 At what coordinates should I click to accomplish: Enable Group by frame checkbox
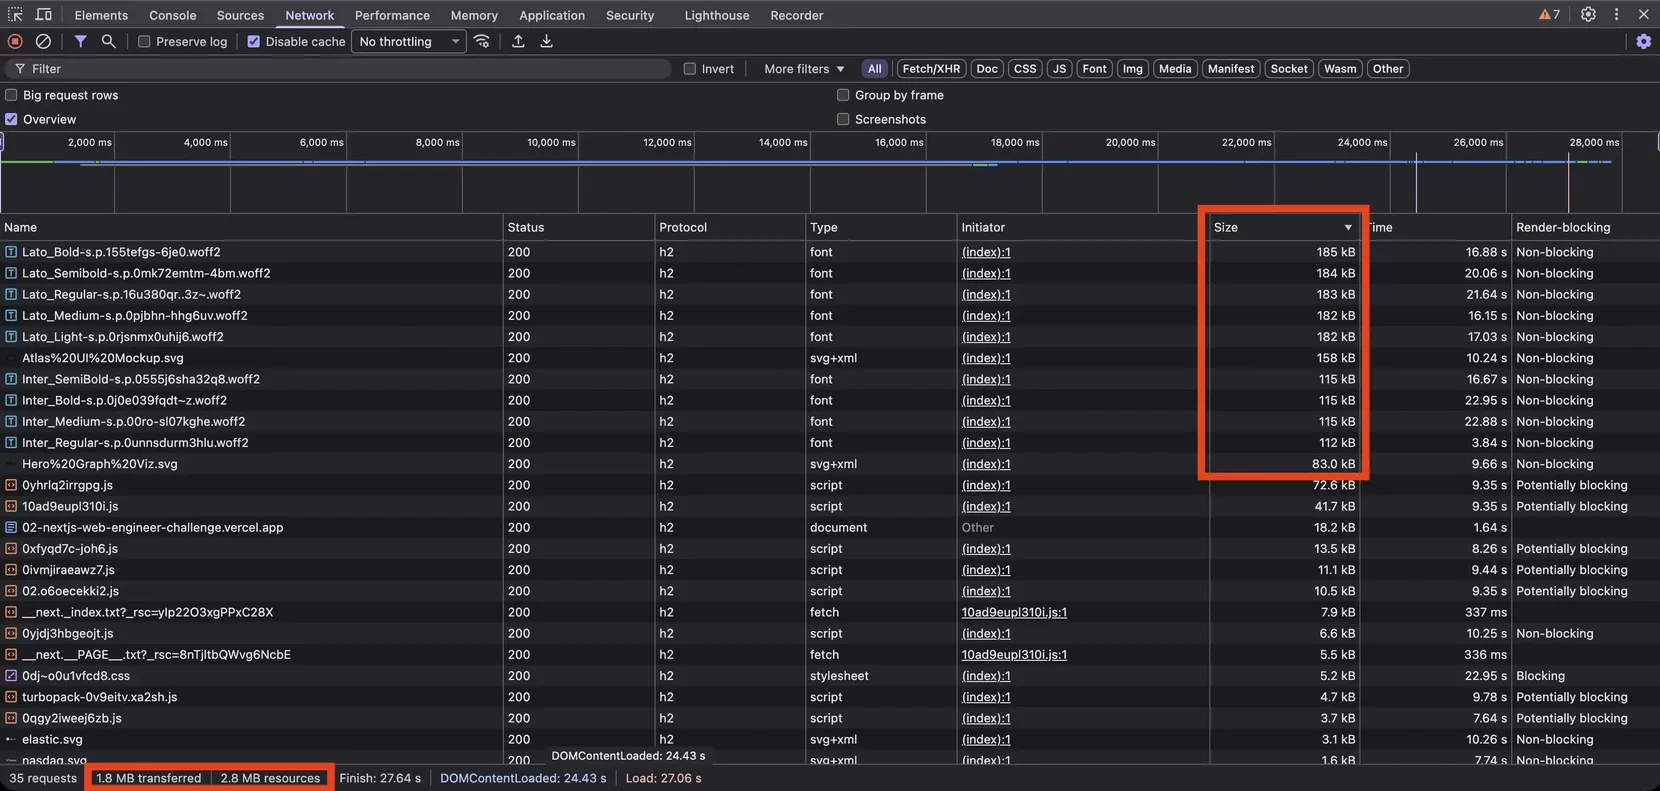coord(843,95)
